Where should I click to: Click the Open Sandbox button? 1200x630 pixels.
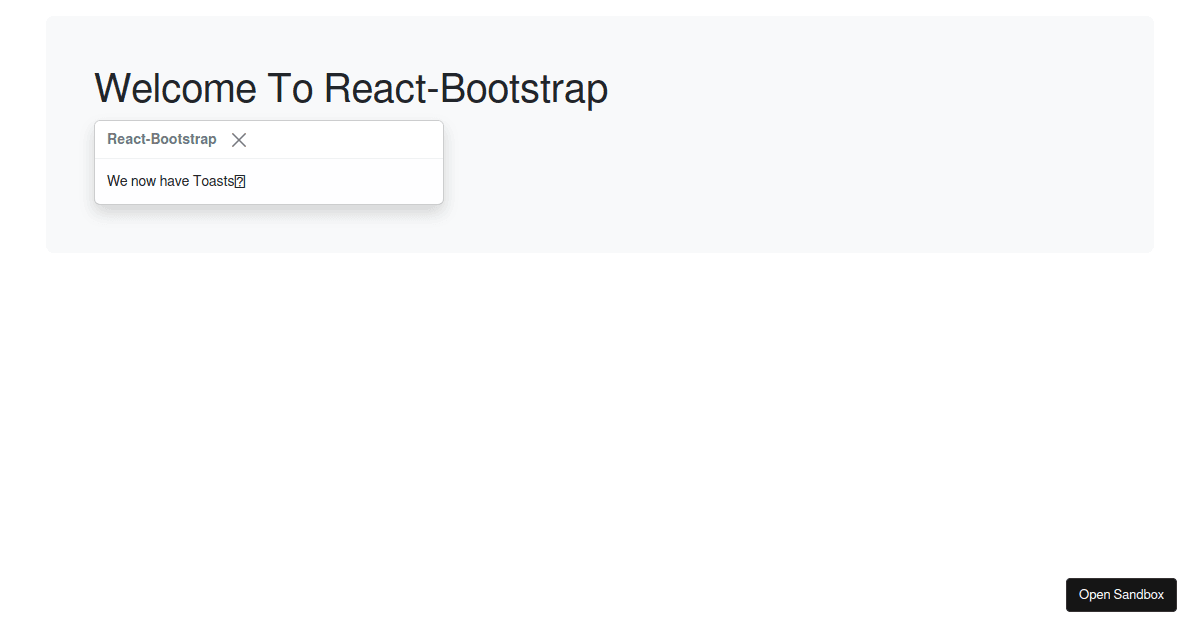tap(1121, 595)
